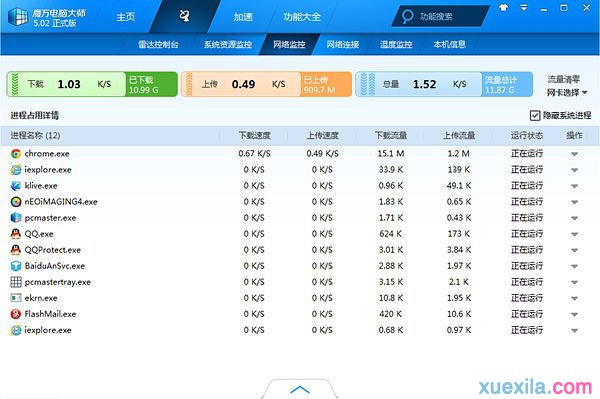Screen dimensions: 600x399
Task: Click the 已下载 10.99 G total
Action: click(151, 84)
